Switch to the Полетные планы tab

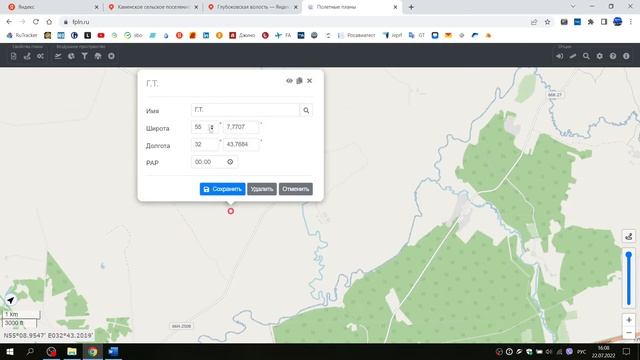(352, 7)
